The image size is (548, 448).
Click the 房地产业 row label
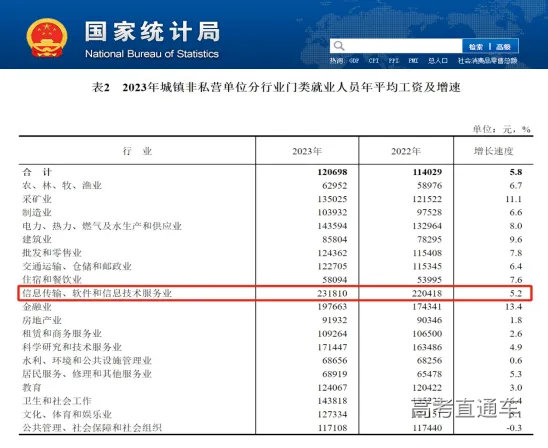coord(42,320)
